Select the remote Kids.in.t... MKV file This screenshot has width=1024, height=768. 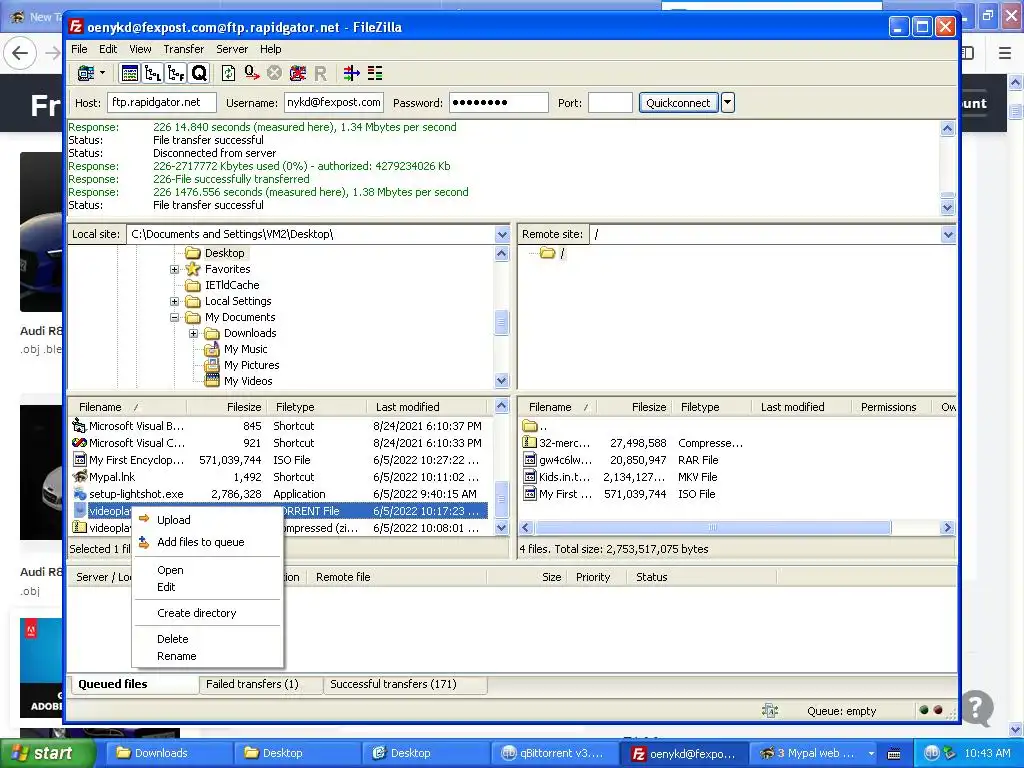coord(737,477)
